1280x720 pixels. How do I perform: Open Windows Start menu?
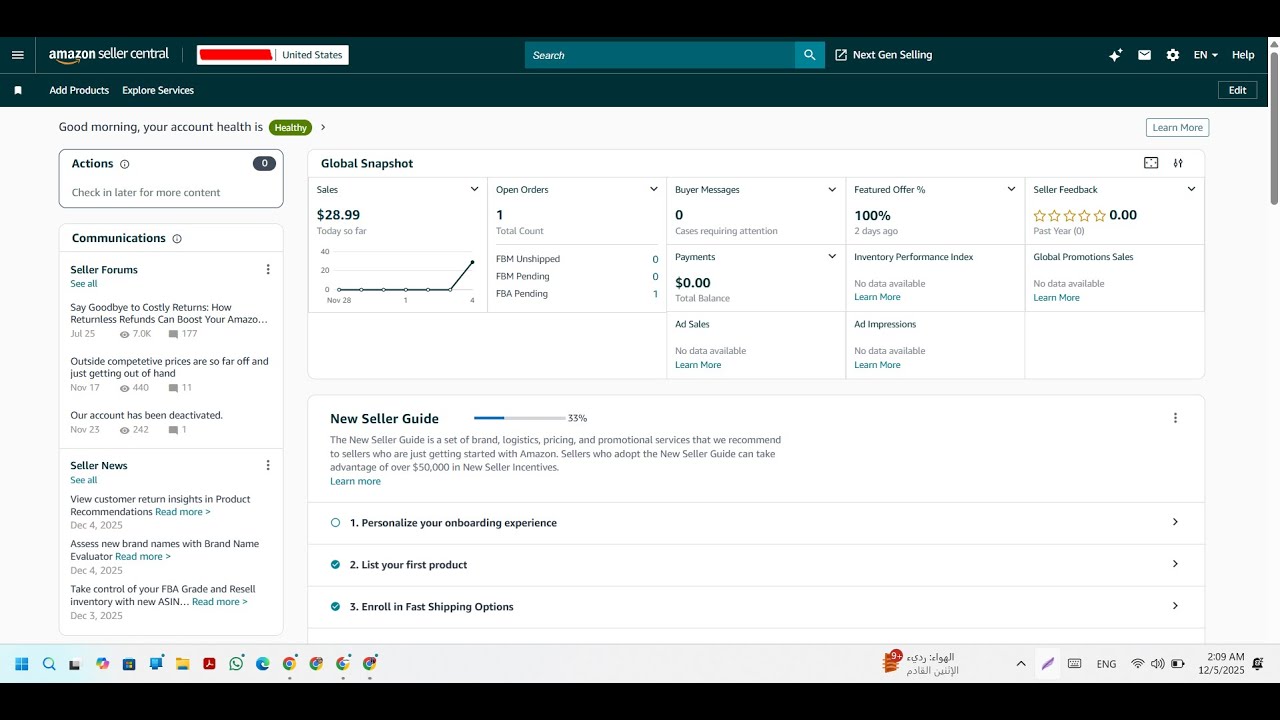click(x=22, y=663)
